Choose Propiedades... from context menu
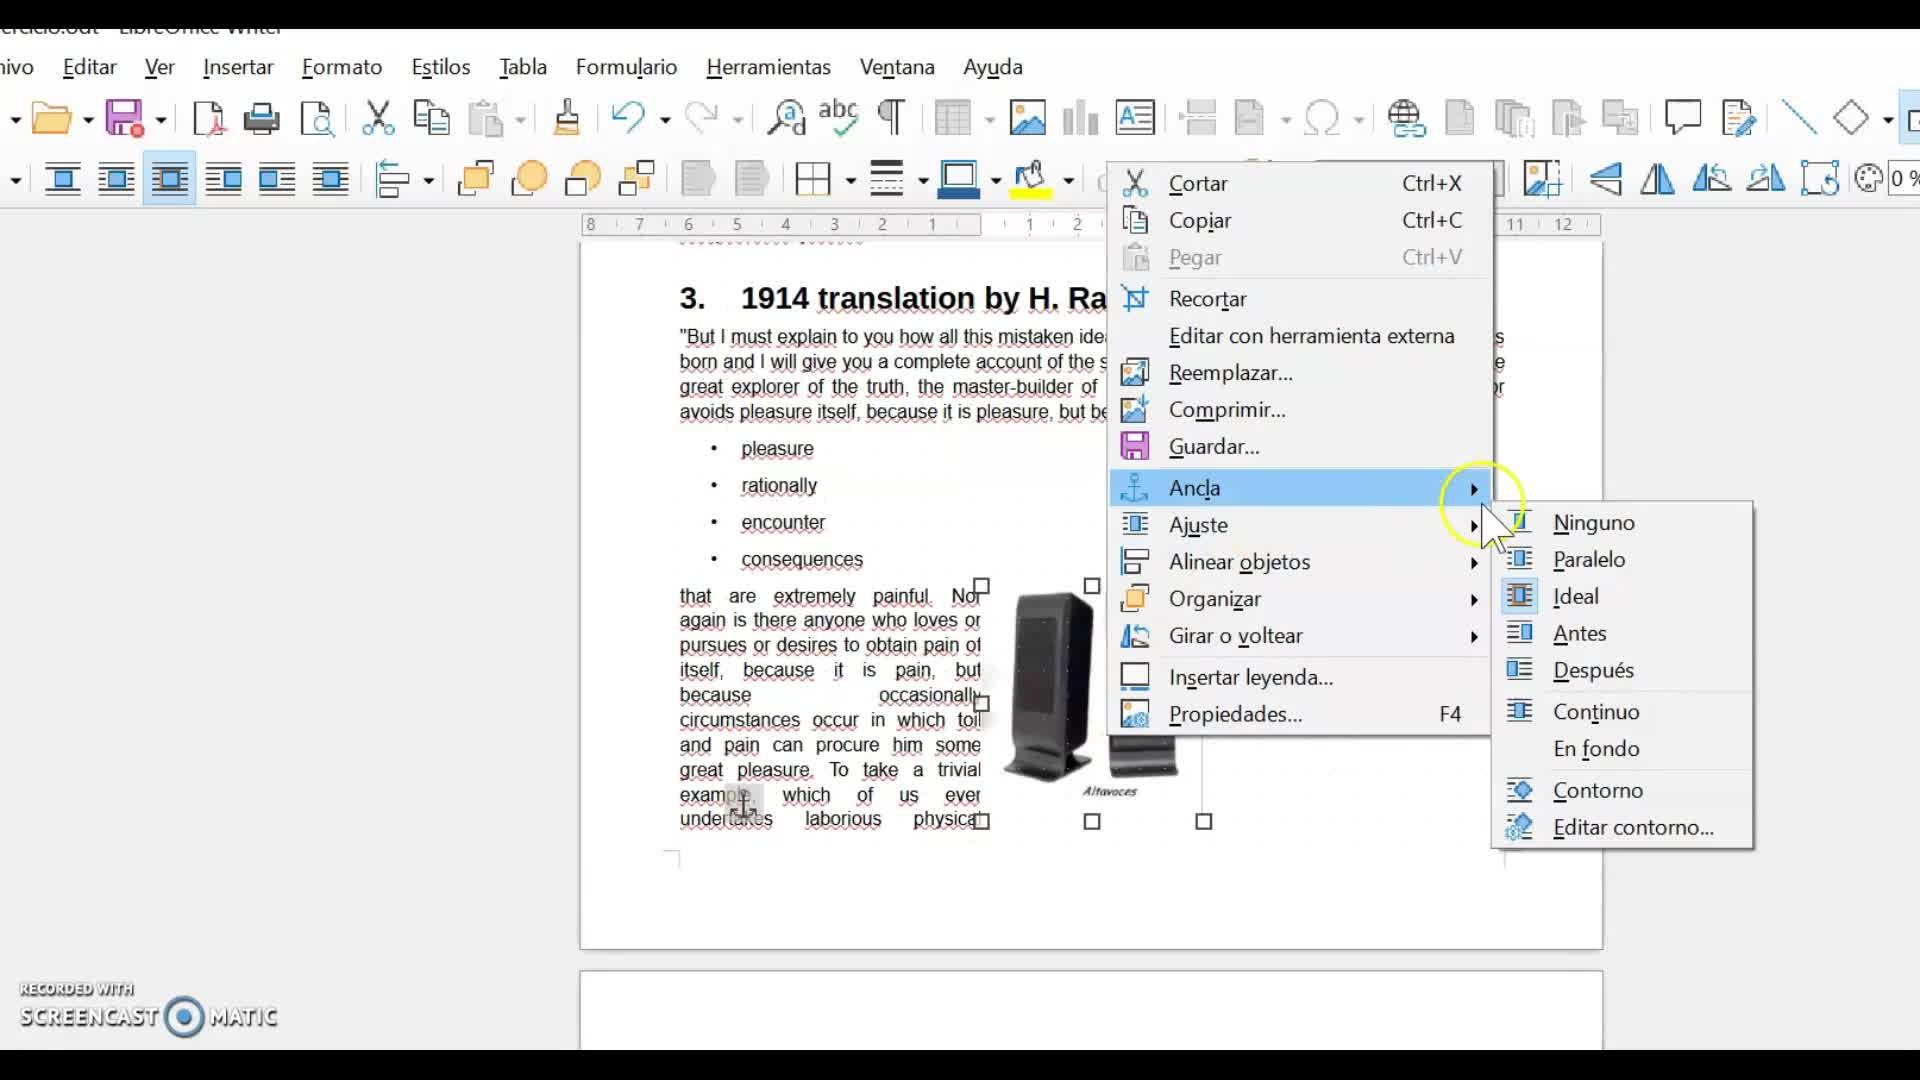1920x1080 pixels. click(1235, 715)
